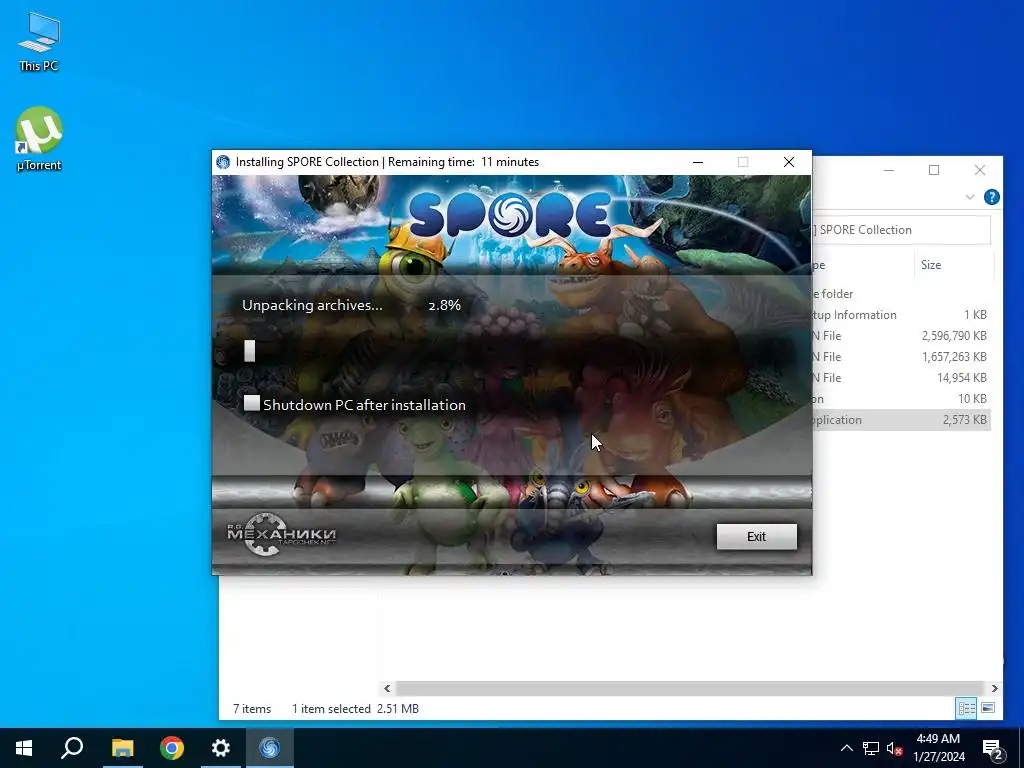Select the 2,596,790 KB file row

pyautogui.click(x=901, y=336)
